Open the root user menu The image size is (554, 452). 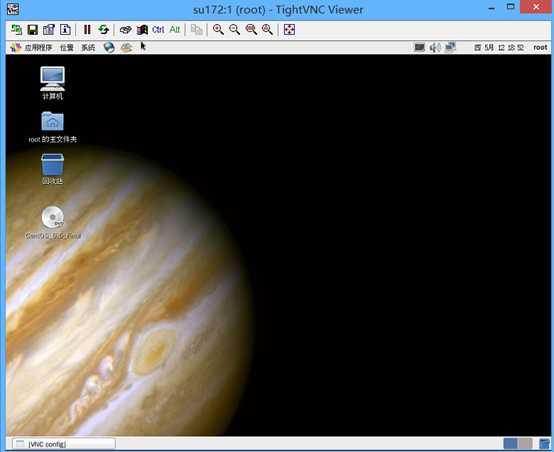click(540, 47)
